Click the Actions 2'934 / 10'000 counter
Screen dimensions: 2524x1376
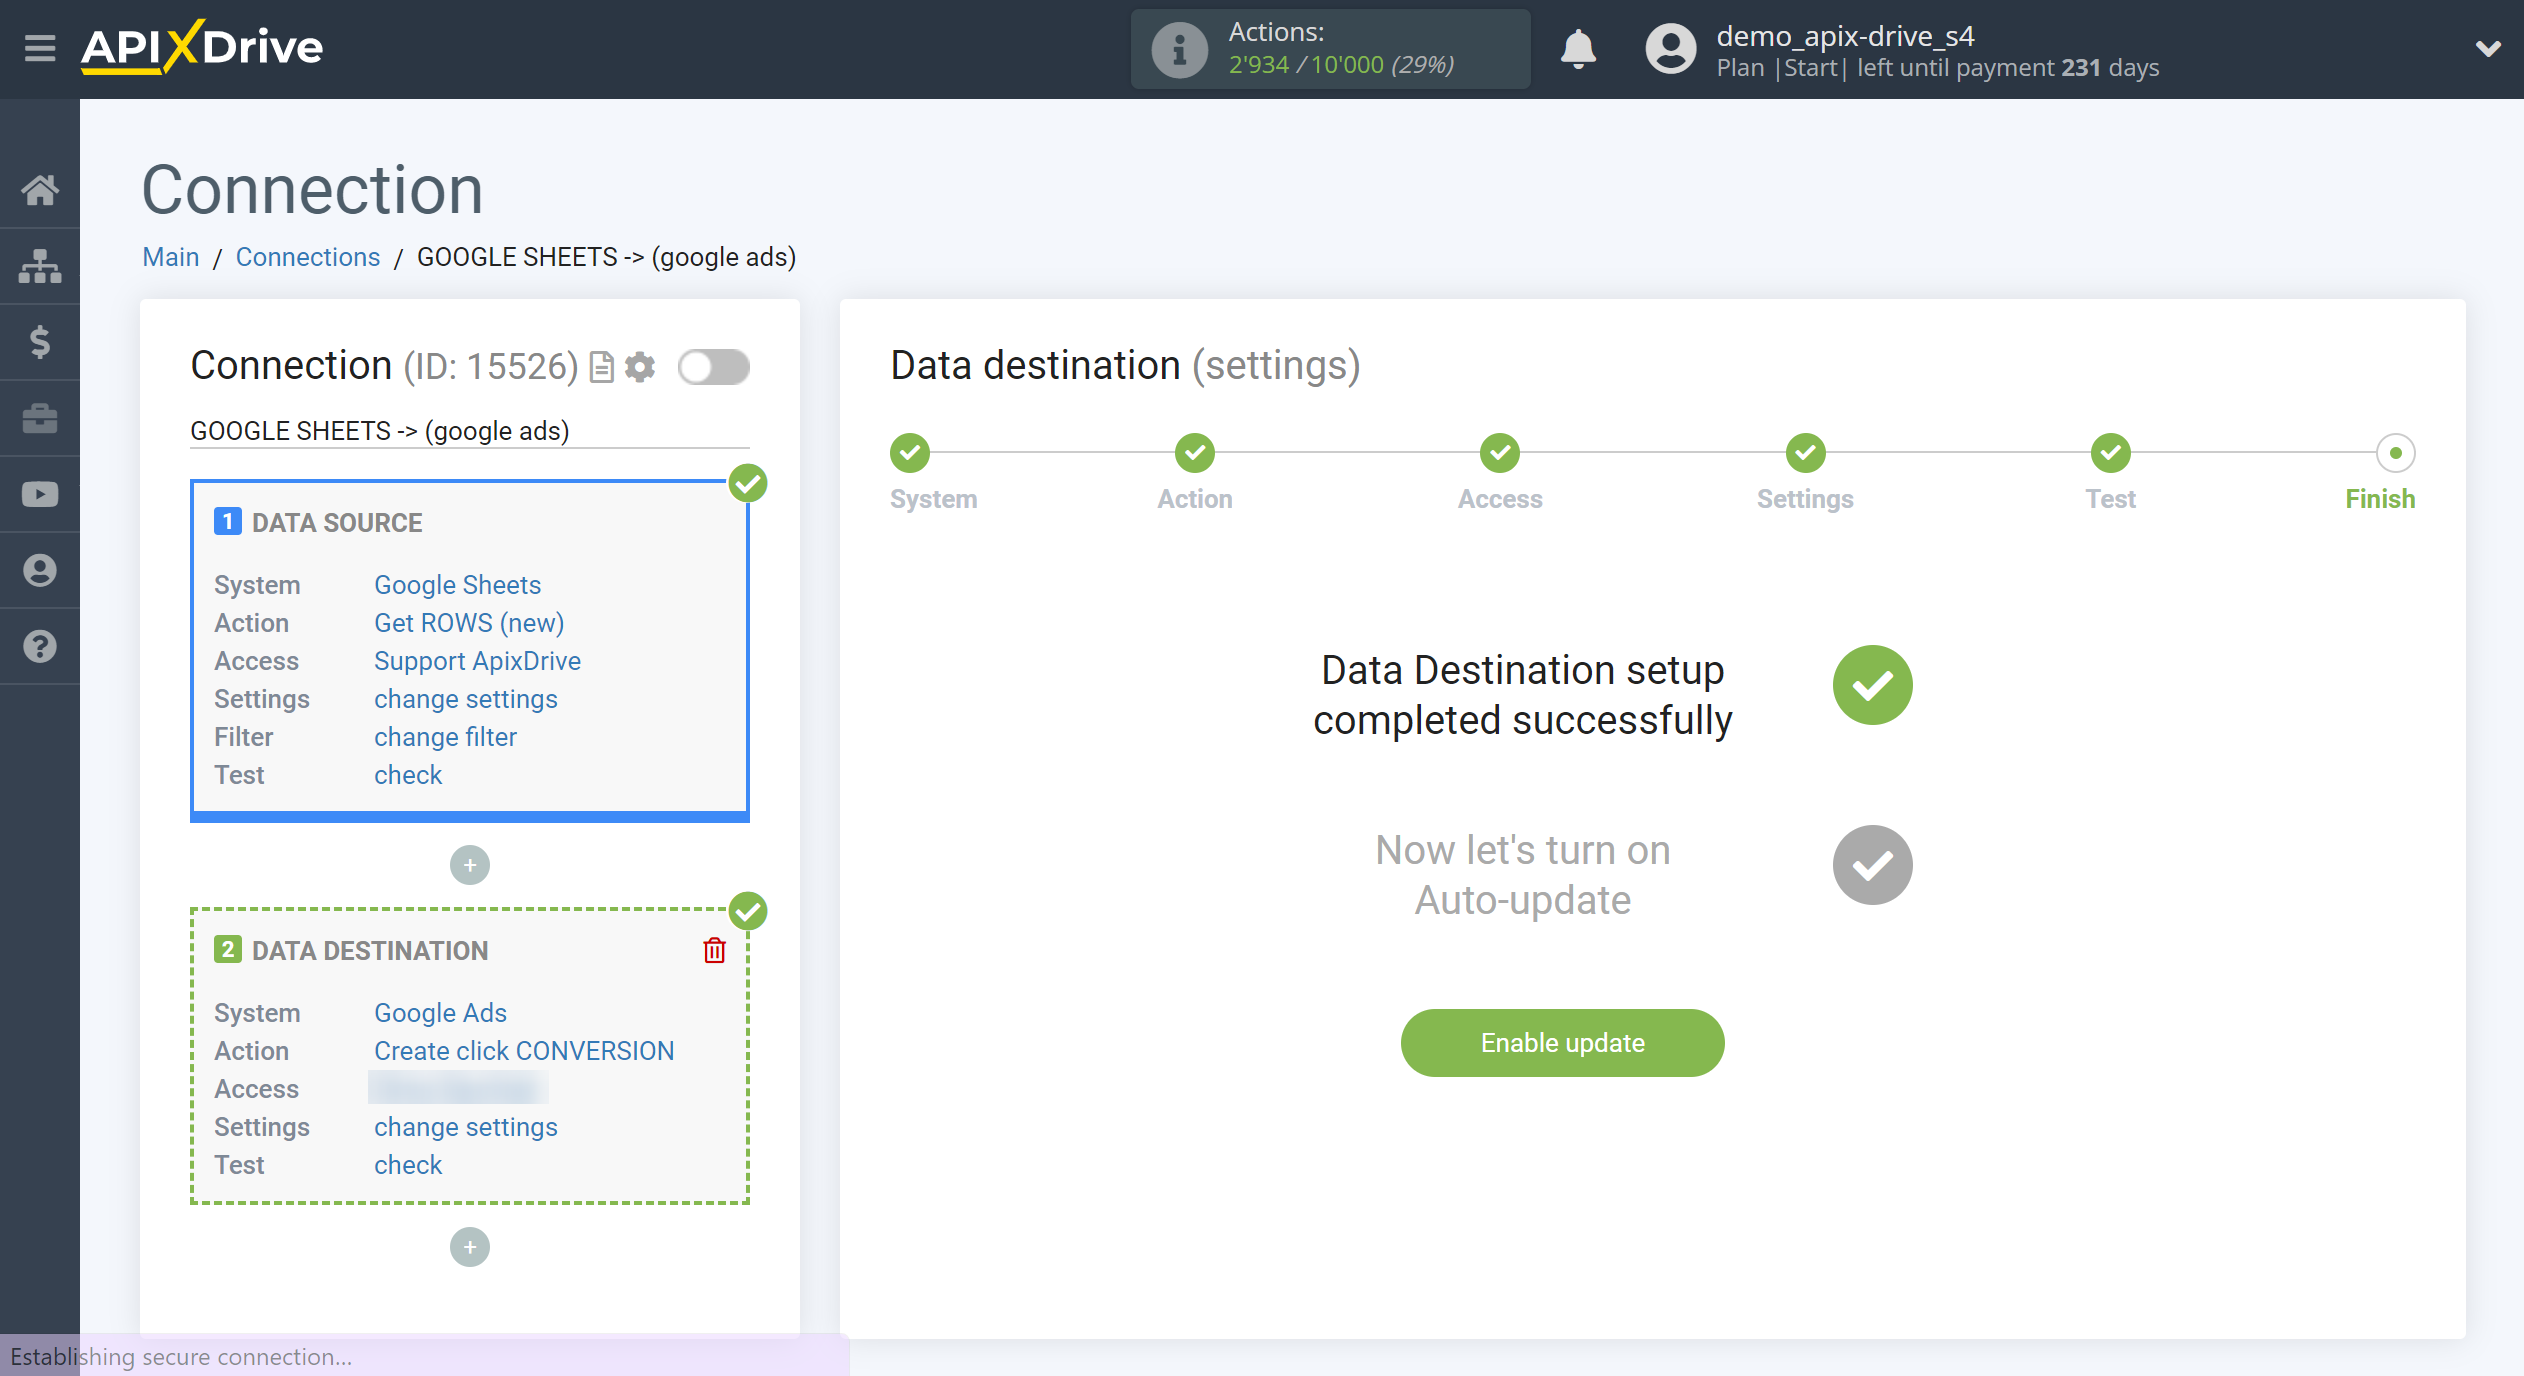tap(1341, 65)
